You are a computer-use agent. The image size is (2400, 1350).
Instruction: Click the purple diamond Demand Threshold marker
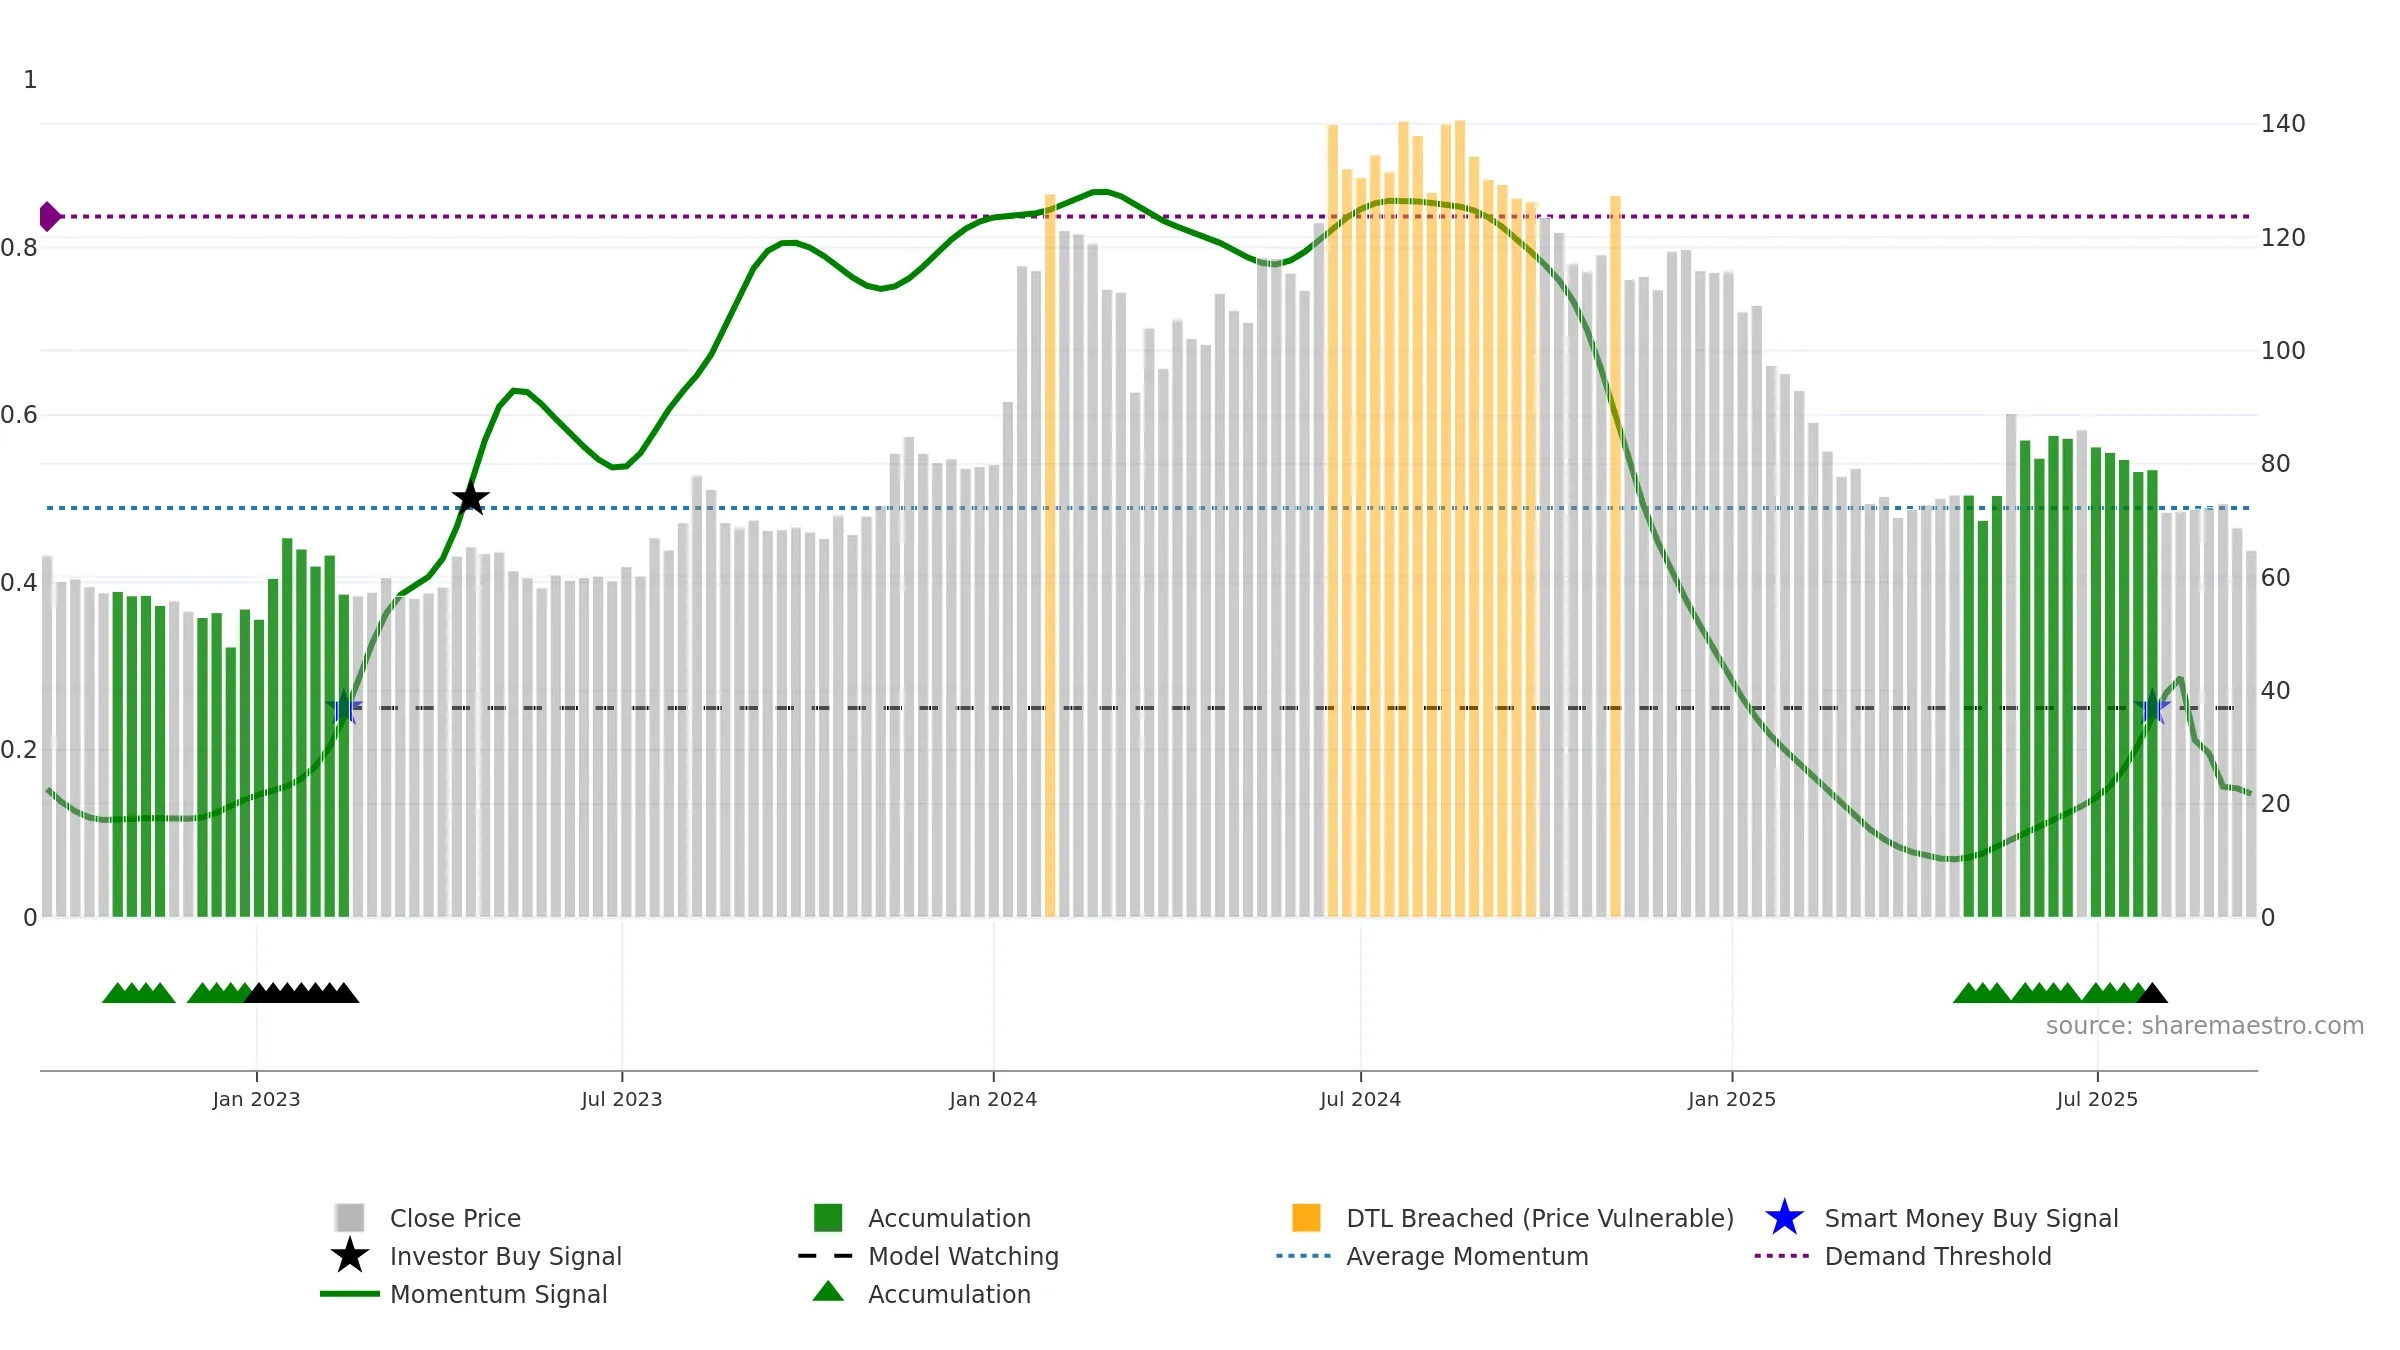pos(50,216)
